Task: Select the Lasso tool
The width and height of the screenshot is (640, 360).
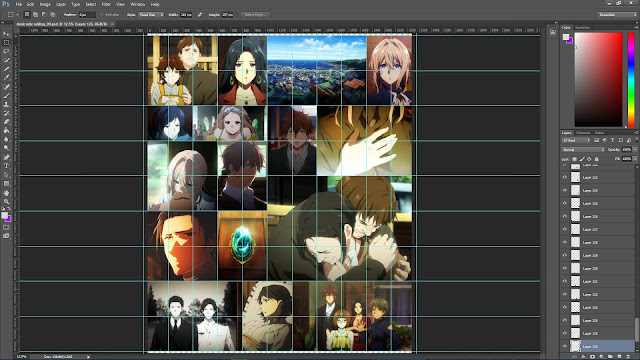Action: [x=6, y=51]
